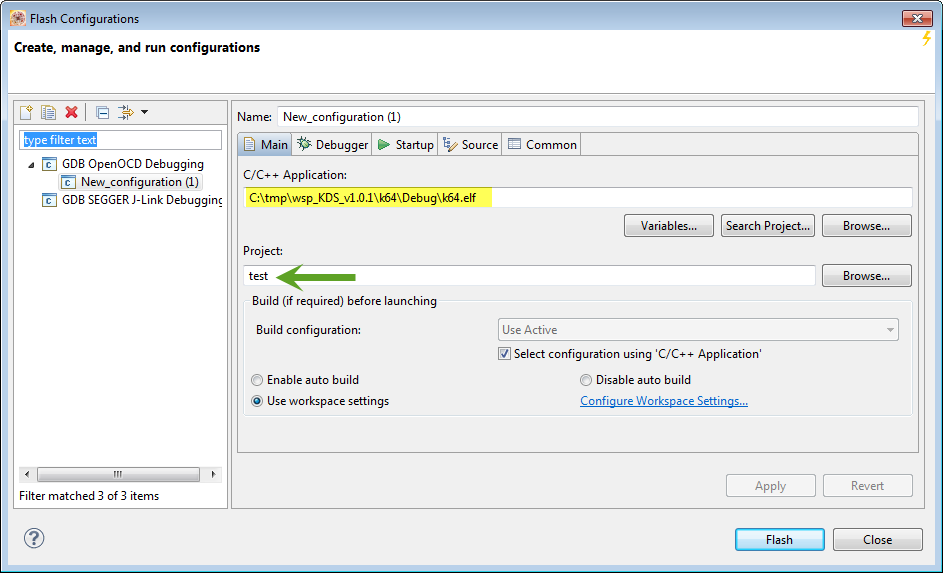Open the Build configuration combo box
The height and width of the screenshot is (573, 943).
point(698,330)
